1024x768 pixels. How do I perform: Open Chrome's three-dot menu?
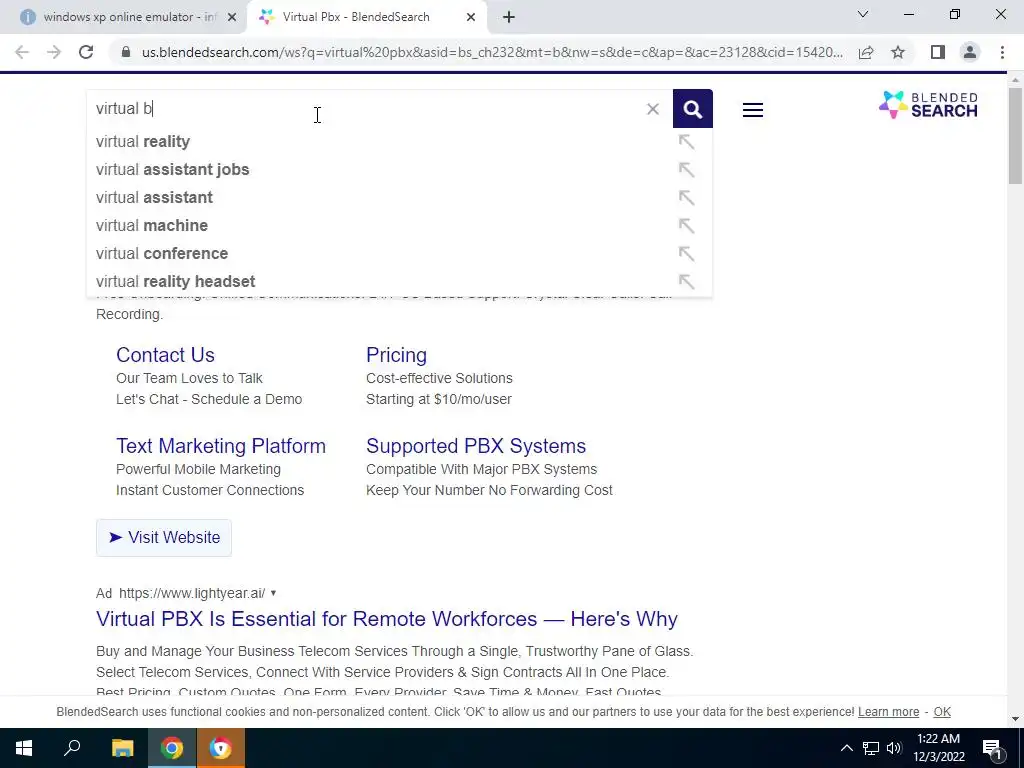1002,52
